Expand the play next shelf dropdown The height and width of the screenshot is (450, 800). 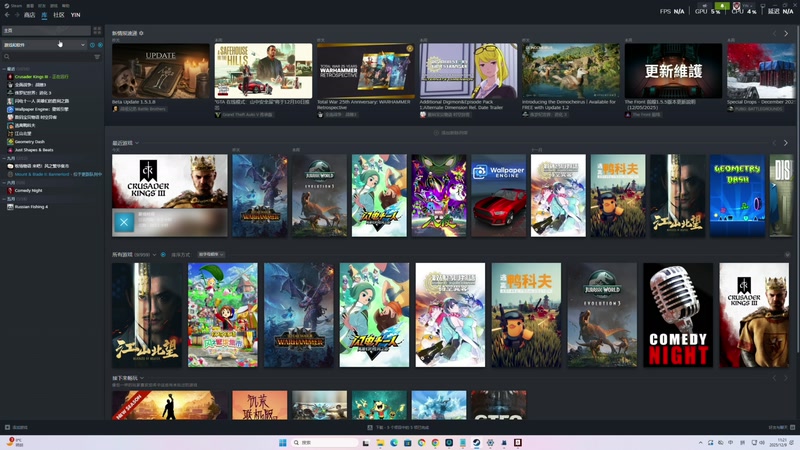click(x=142, y=378)
